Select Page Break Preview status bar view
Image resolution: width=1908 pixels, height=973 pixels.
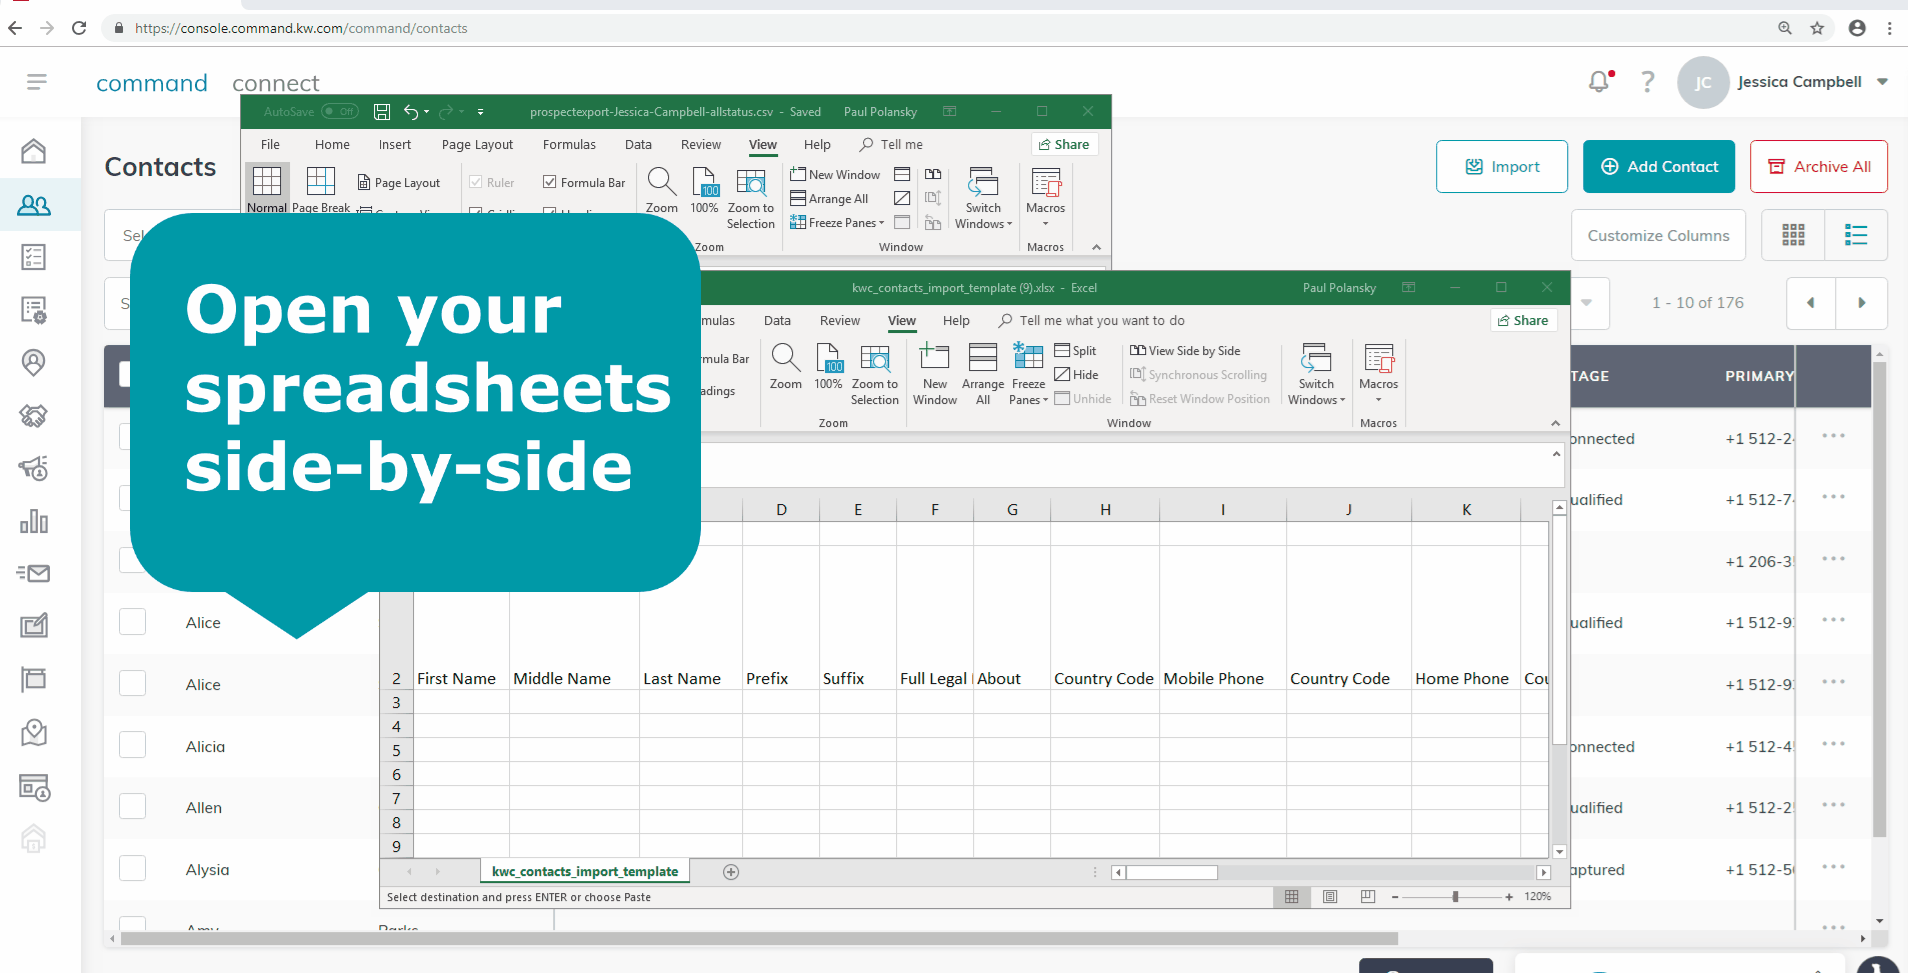pos(1368,897)
